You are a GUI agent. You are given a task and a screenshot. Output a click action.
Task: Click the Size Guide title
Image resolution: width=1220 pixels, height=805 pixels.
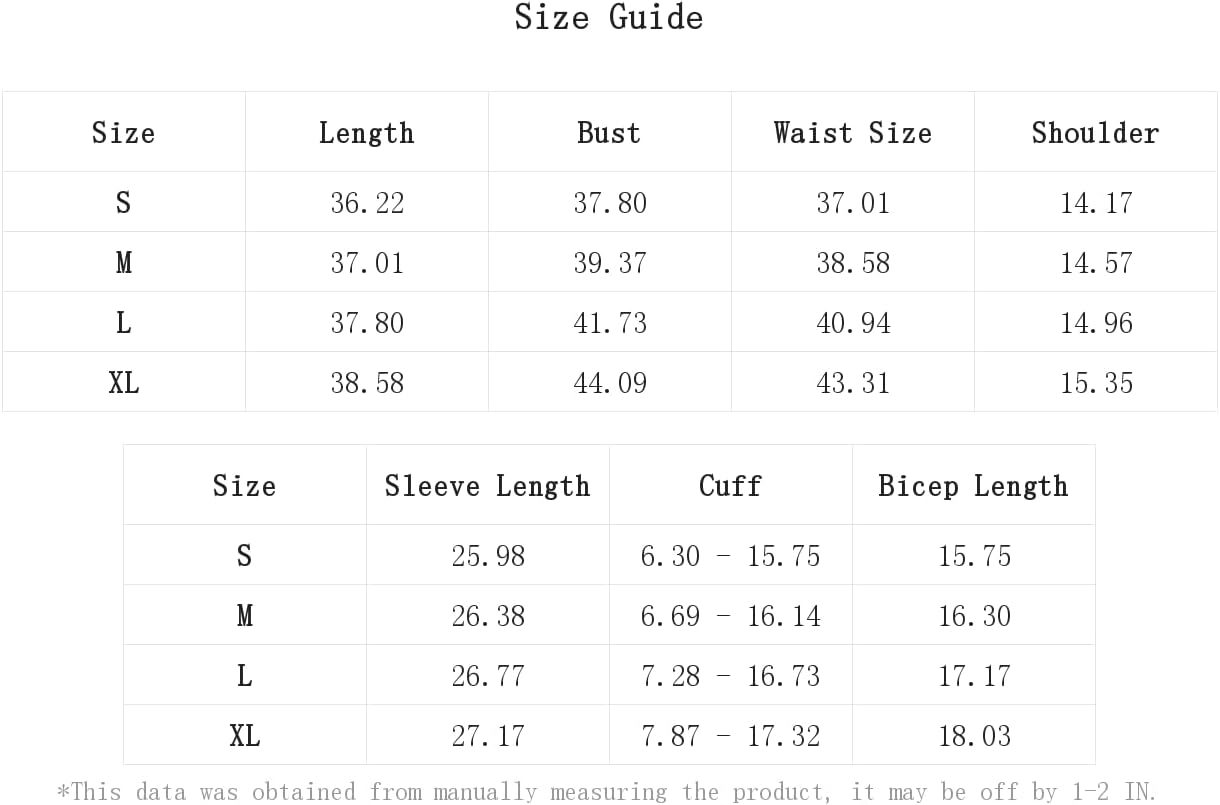(609, 17)
